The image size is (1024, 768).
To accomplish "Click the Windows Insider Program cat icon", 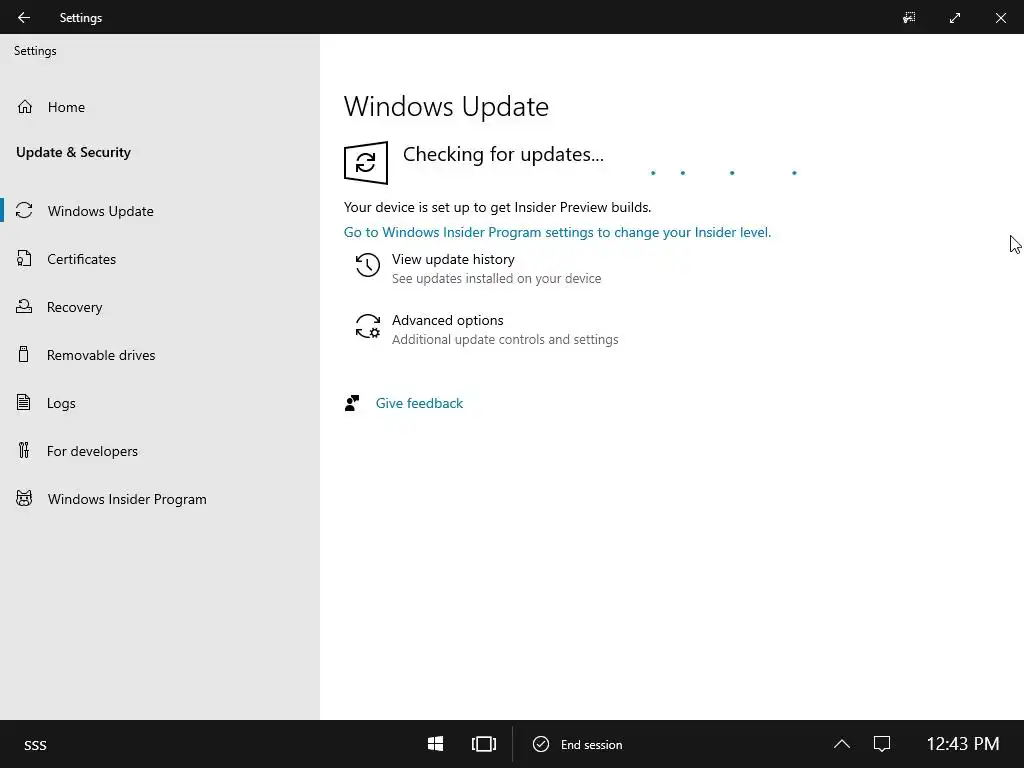I will [24, 499].
